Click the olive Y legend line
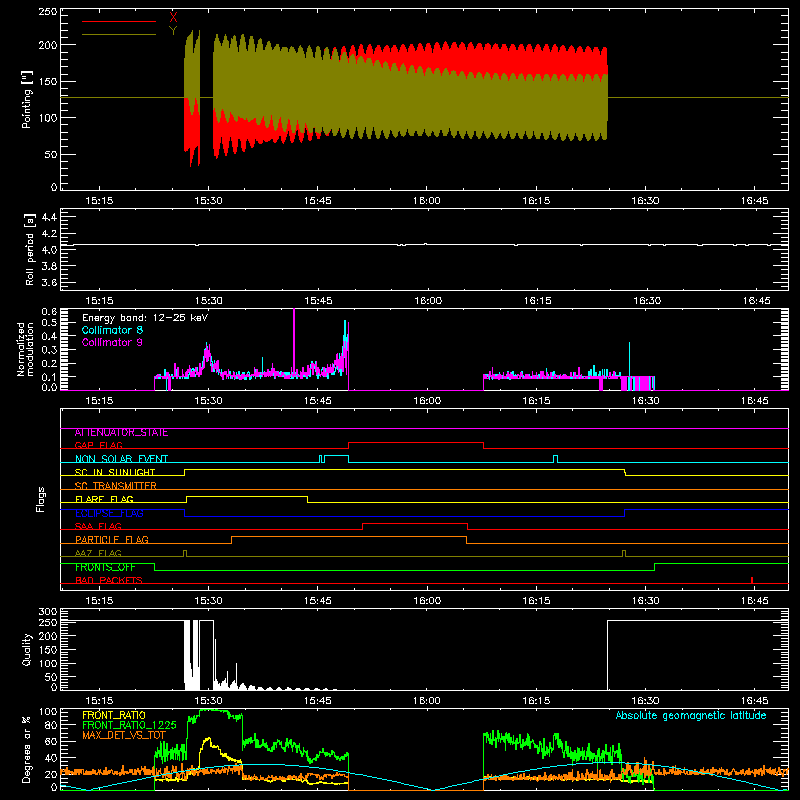This screenshot has height=800, width=800. (119, 35)
